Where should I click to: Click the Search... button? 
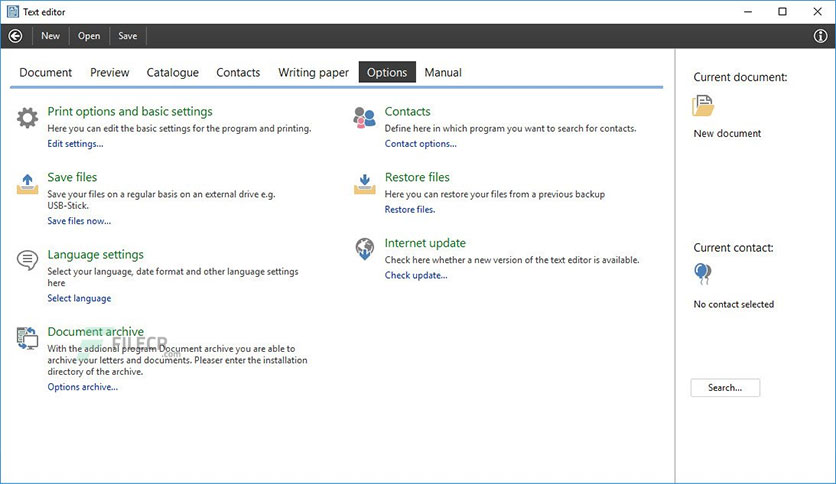tap(725, 388)
